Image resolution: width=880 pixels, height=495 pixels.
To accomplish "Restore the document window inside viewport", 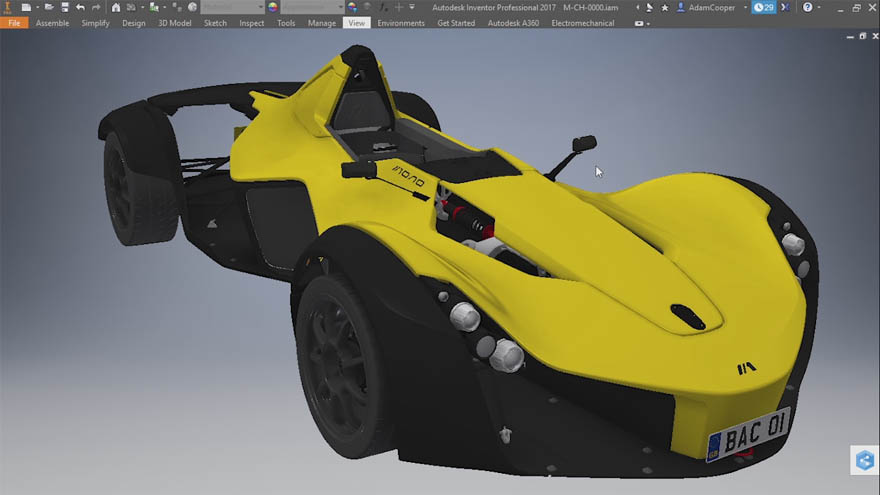I will (863, 36).
